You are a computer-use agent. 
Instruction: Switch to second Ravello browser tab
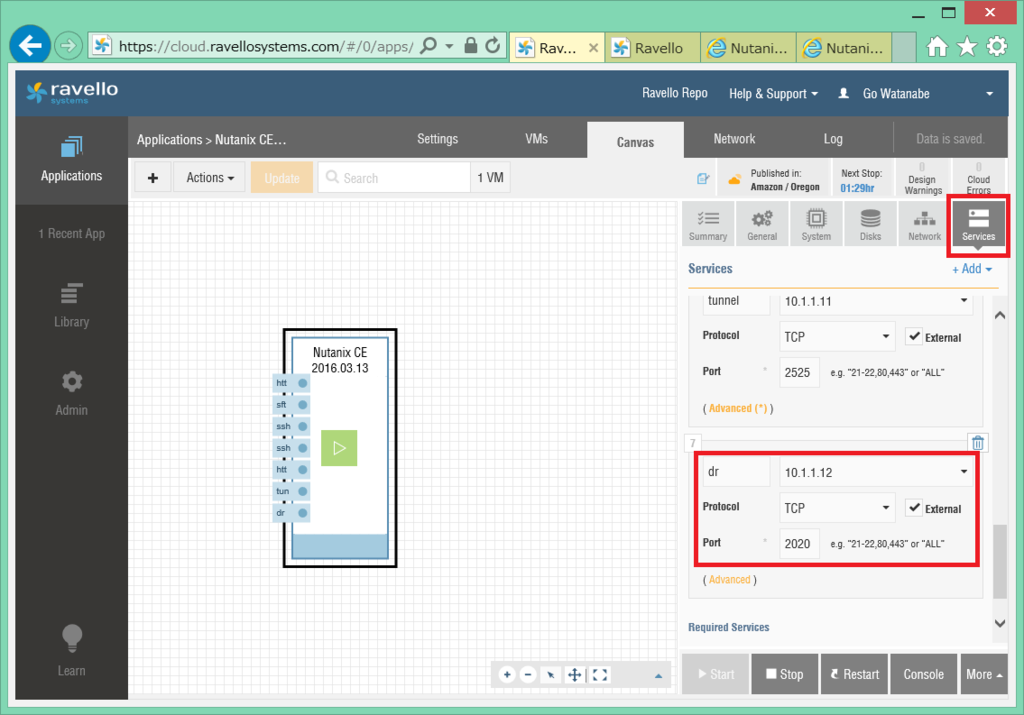pos(652,48)
